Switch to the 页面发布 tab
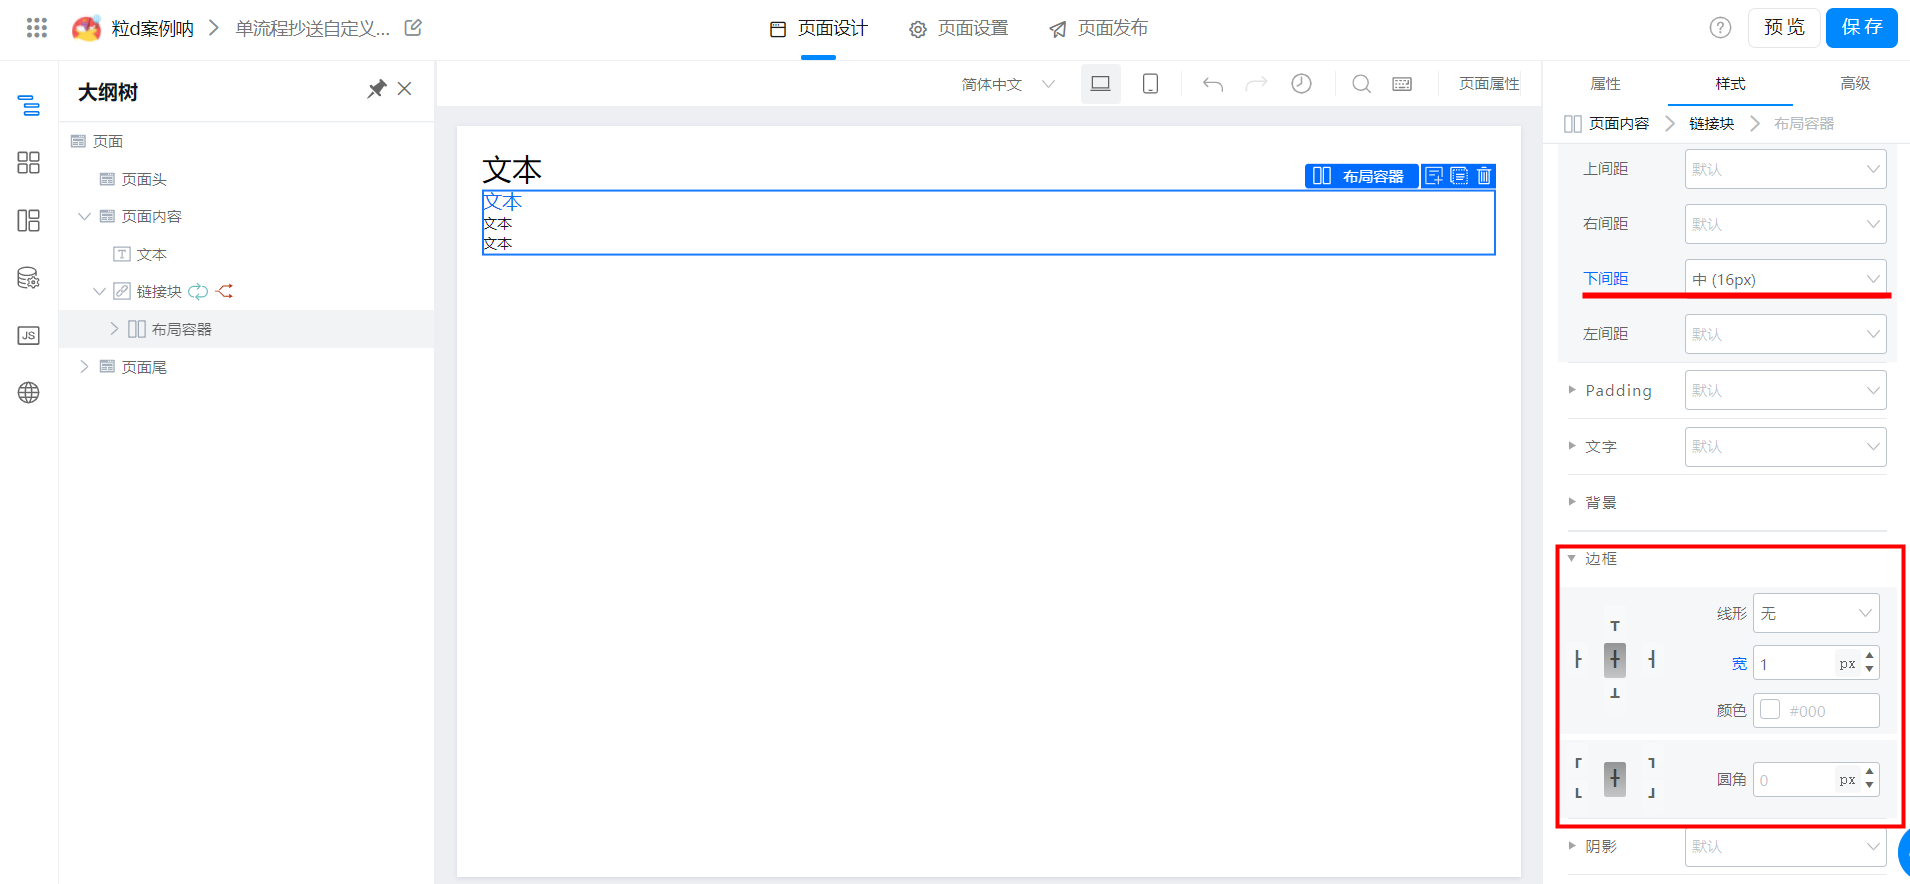The height and width of the screenshot is (884, 1910). (1098, 28)
